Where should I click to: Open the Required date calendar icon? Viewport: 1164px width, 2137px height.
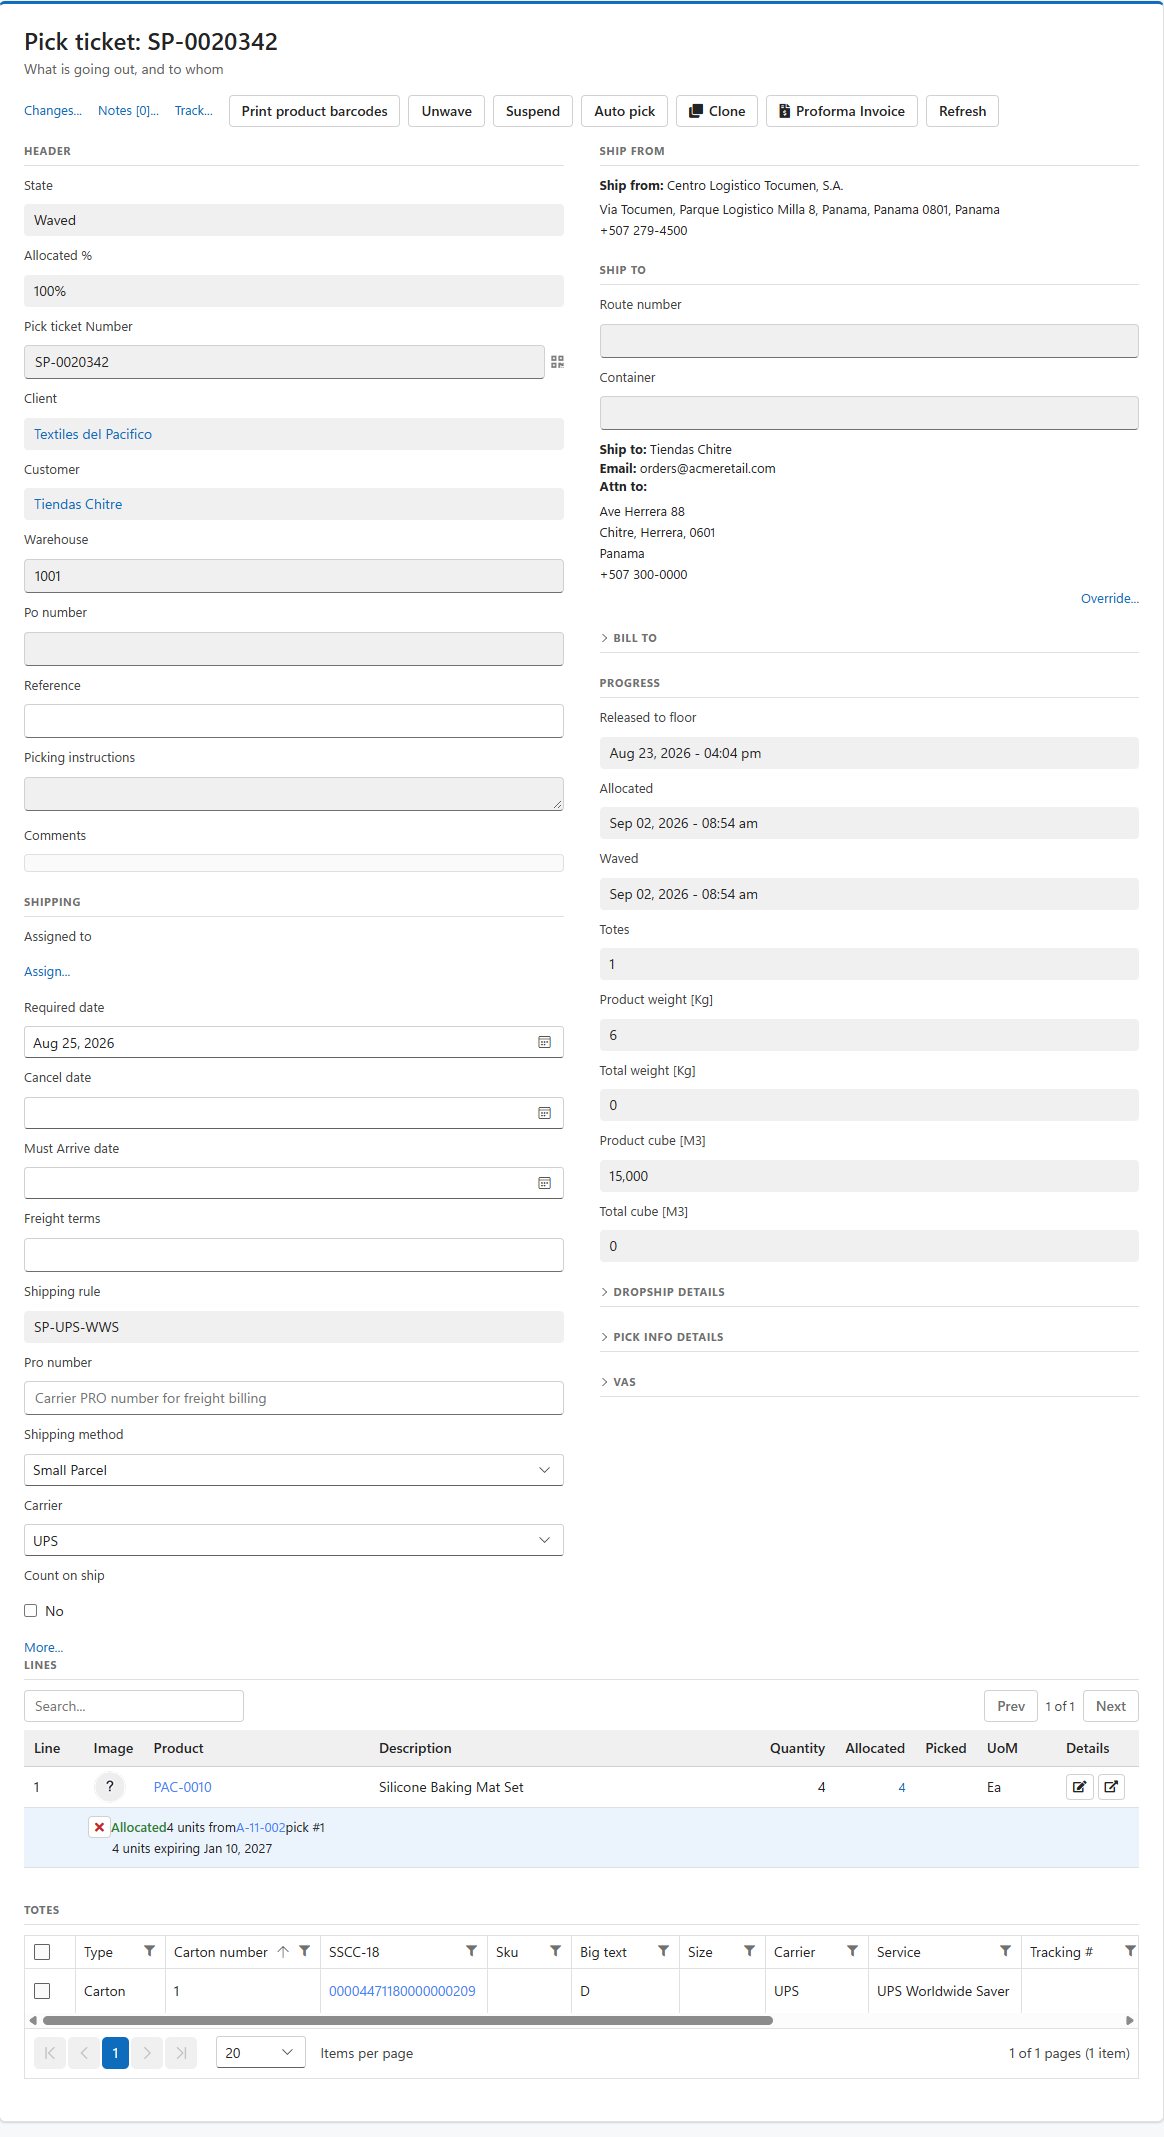click(x=544, y=1042)
